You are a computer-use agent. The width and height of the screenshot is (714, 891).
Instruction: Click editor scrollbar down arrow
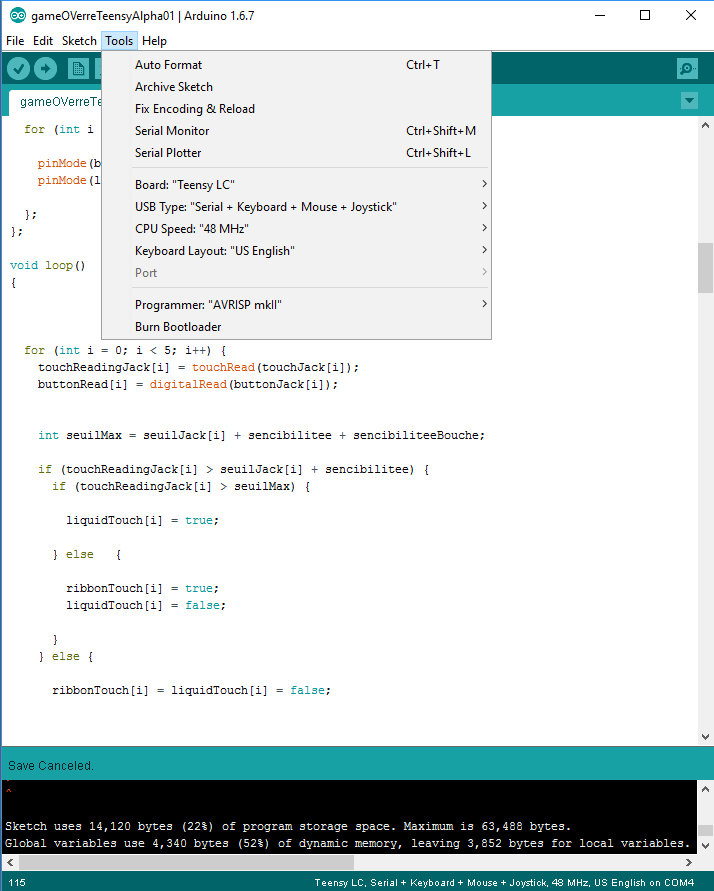tap(705, 736)
